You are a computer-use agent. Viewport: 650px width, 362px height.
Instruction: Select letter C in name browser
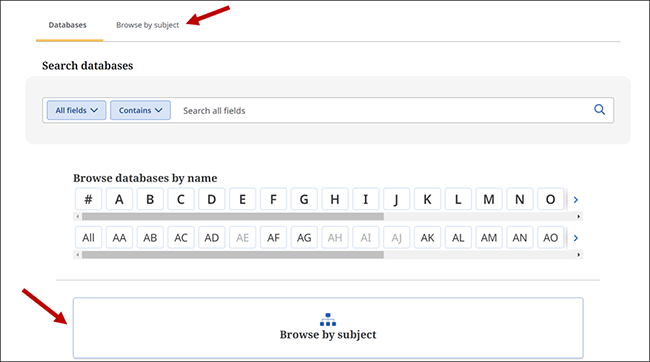pos(181,199)
